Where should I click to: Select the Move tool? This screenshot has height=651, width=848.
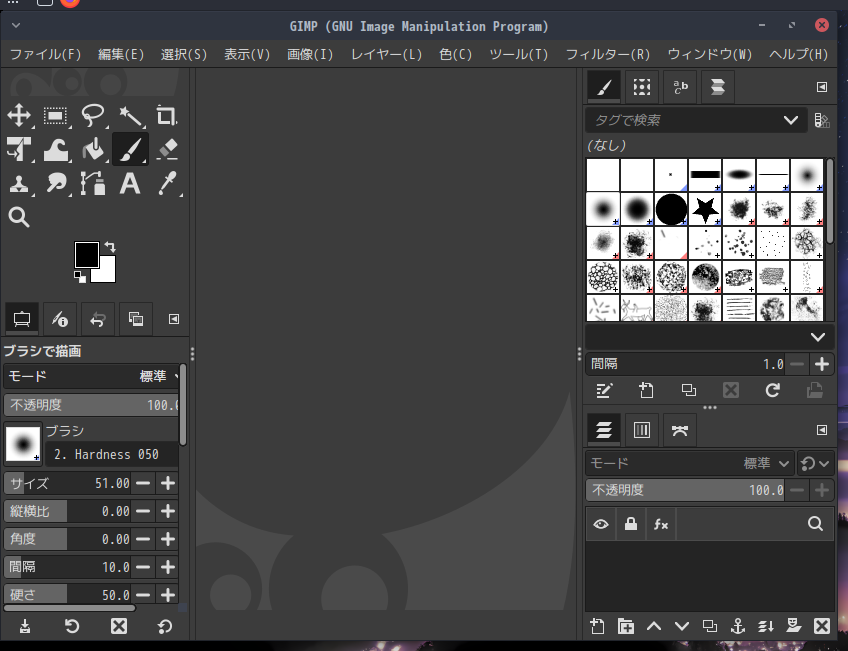[x=19, y=116]
